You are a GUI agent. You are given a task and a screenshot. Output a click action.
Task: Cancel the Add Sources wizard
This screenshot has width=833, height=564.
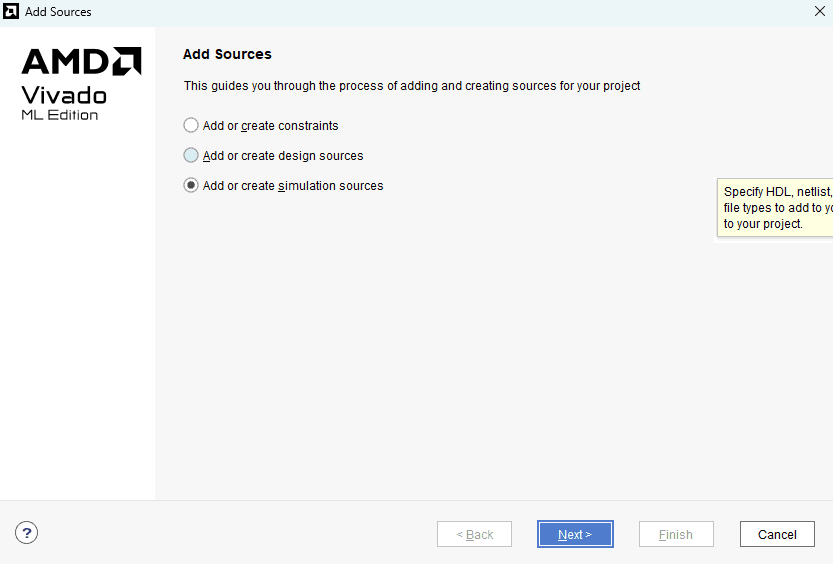[777, 534]
